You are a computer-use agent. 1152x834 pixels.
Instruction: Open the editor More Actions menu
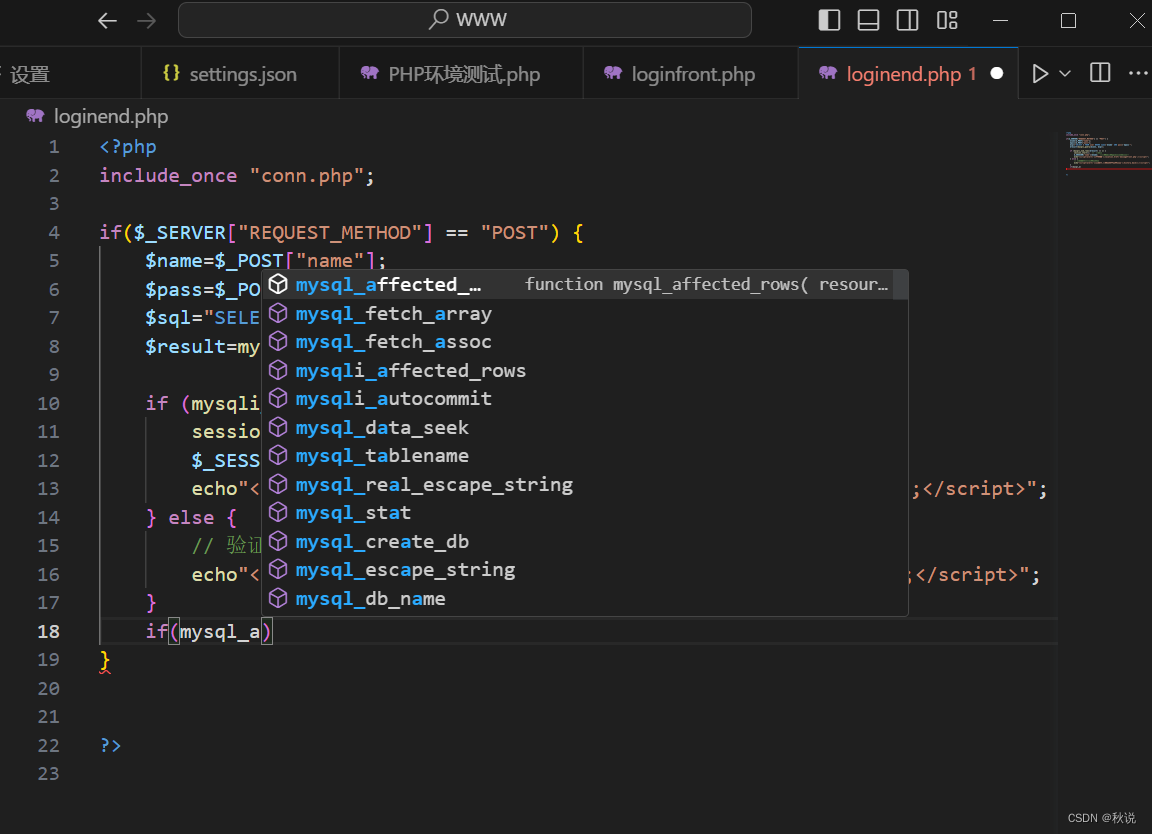point(1138,73)
